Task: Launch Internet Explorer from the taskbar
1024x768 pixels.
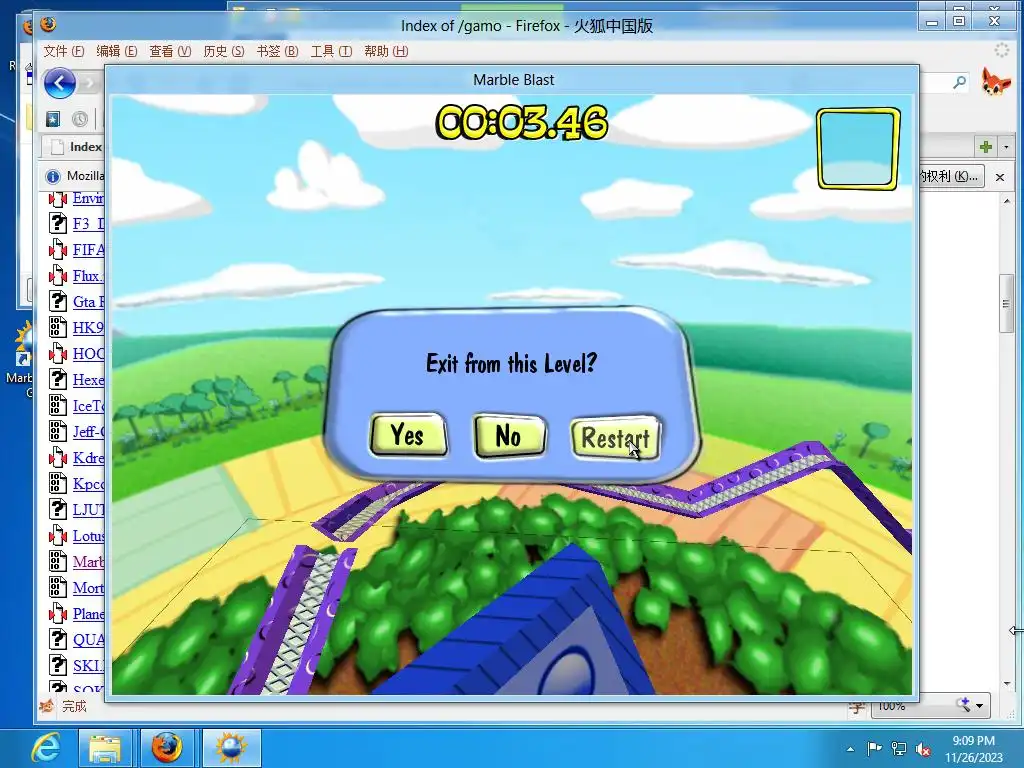Action: [46, 747]
